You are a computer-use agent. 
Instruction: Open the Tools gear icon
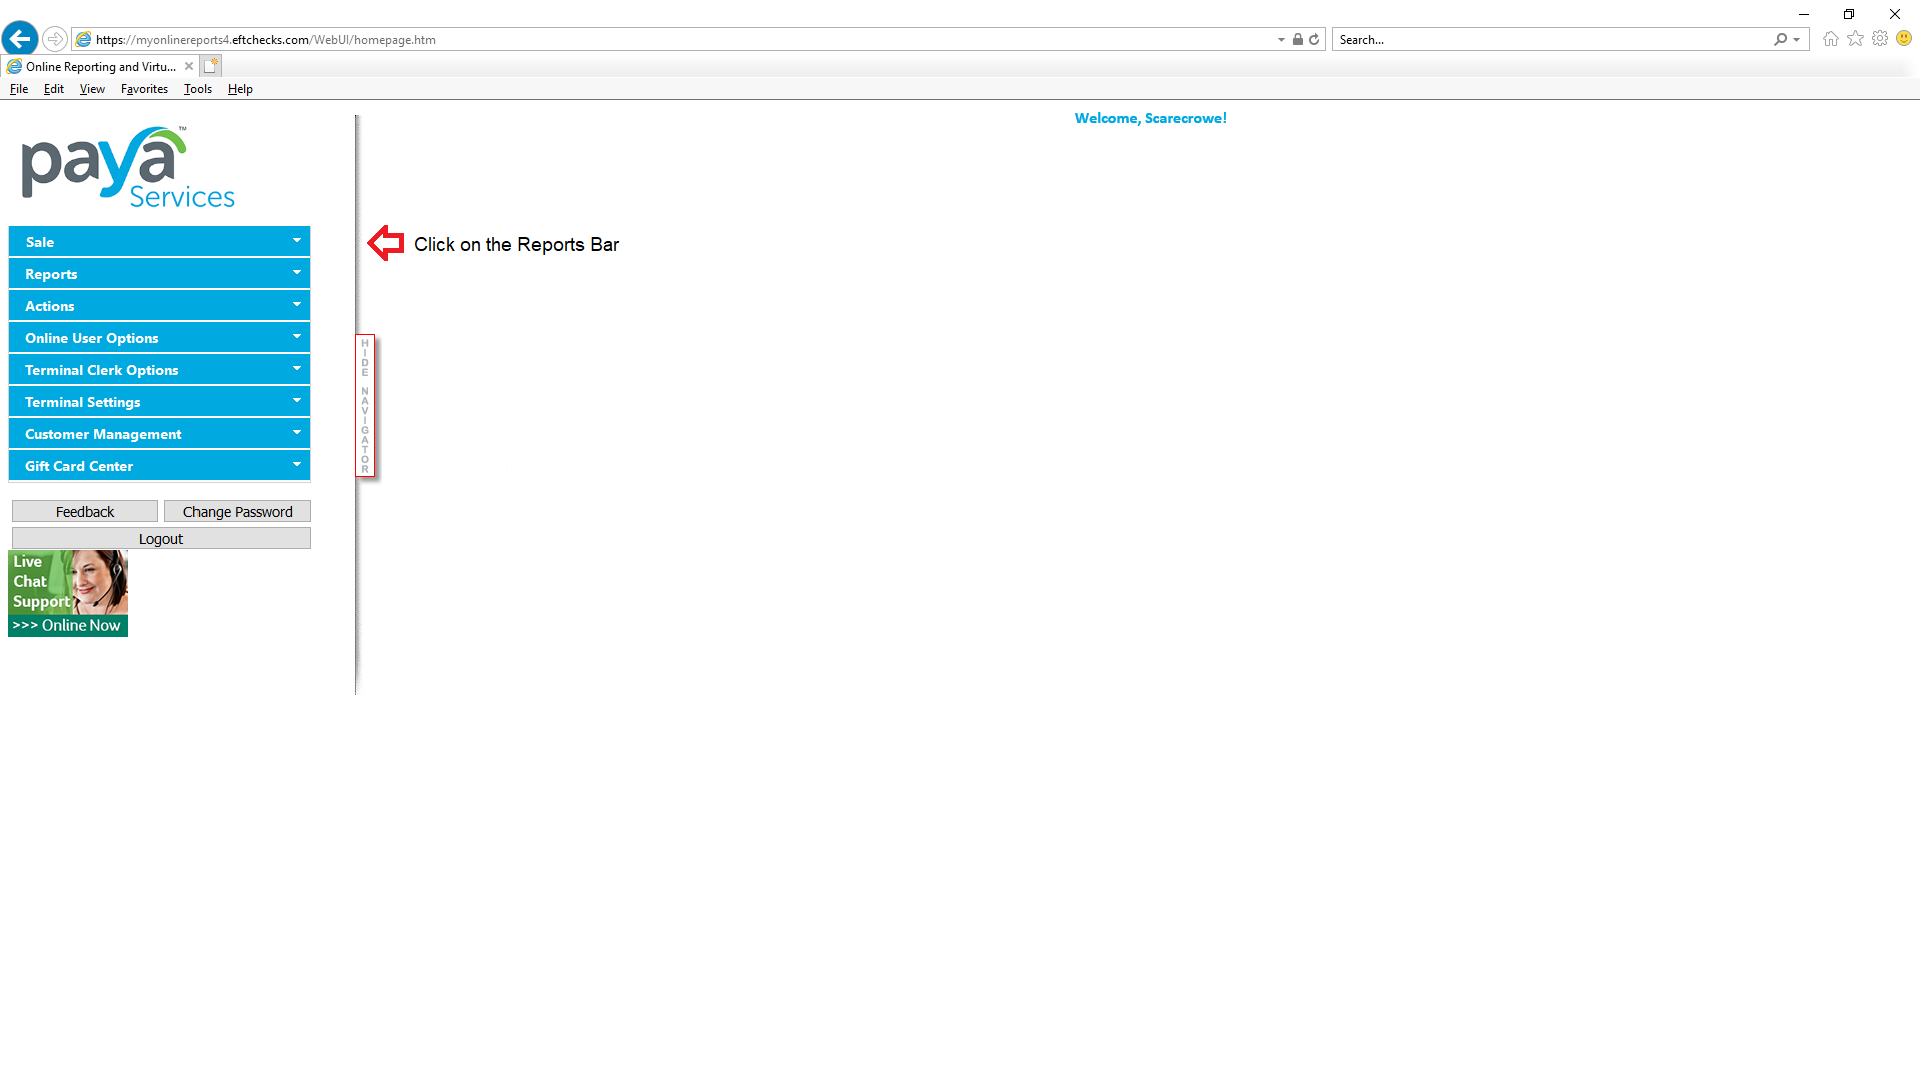click(1880, 39)
